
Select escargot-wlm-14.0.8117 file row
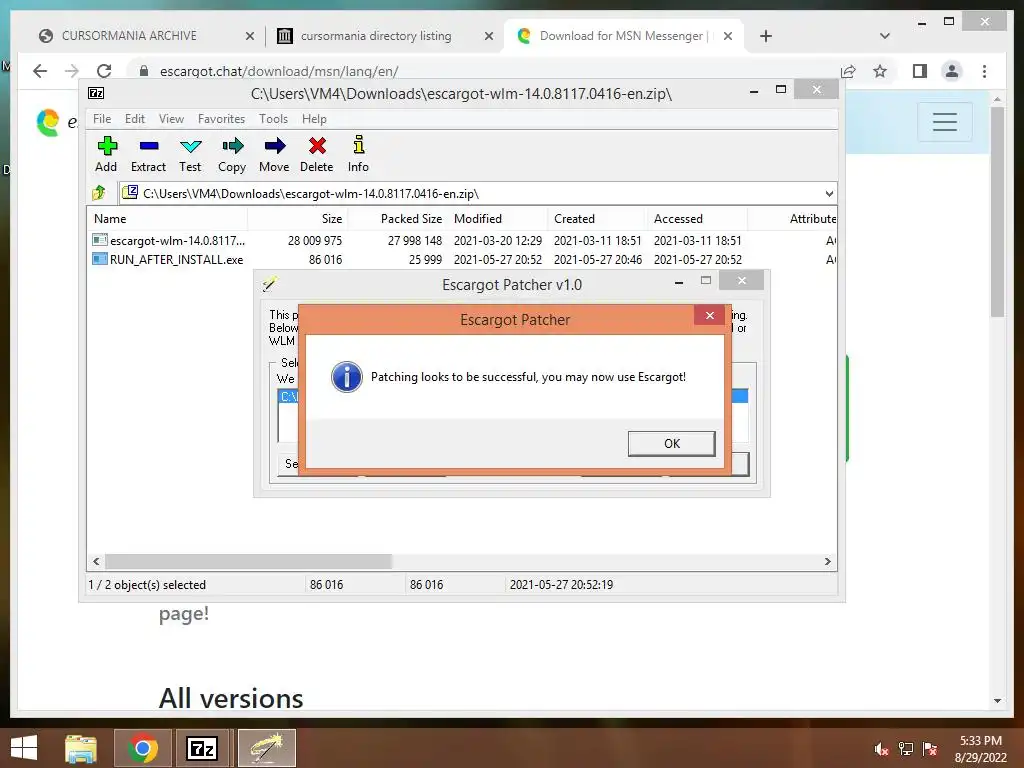(x=462, y=240)
